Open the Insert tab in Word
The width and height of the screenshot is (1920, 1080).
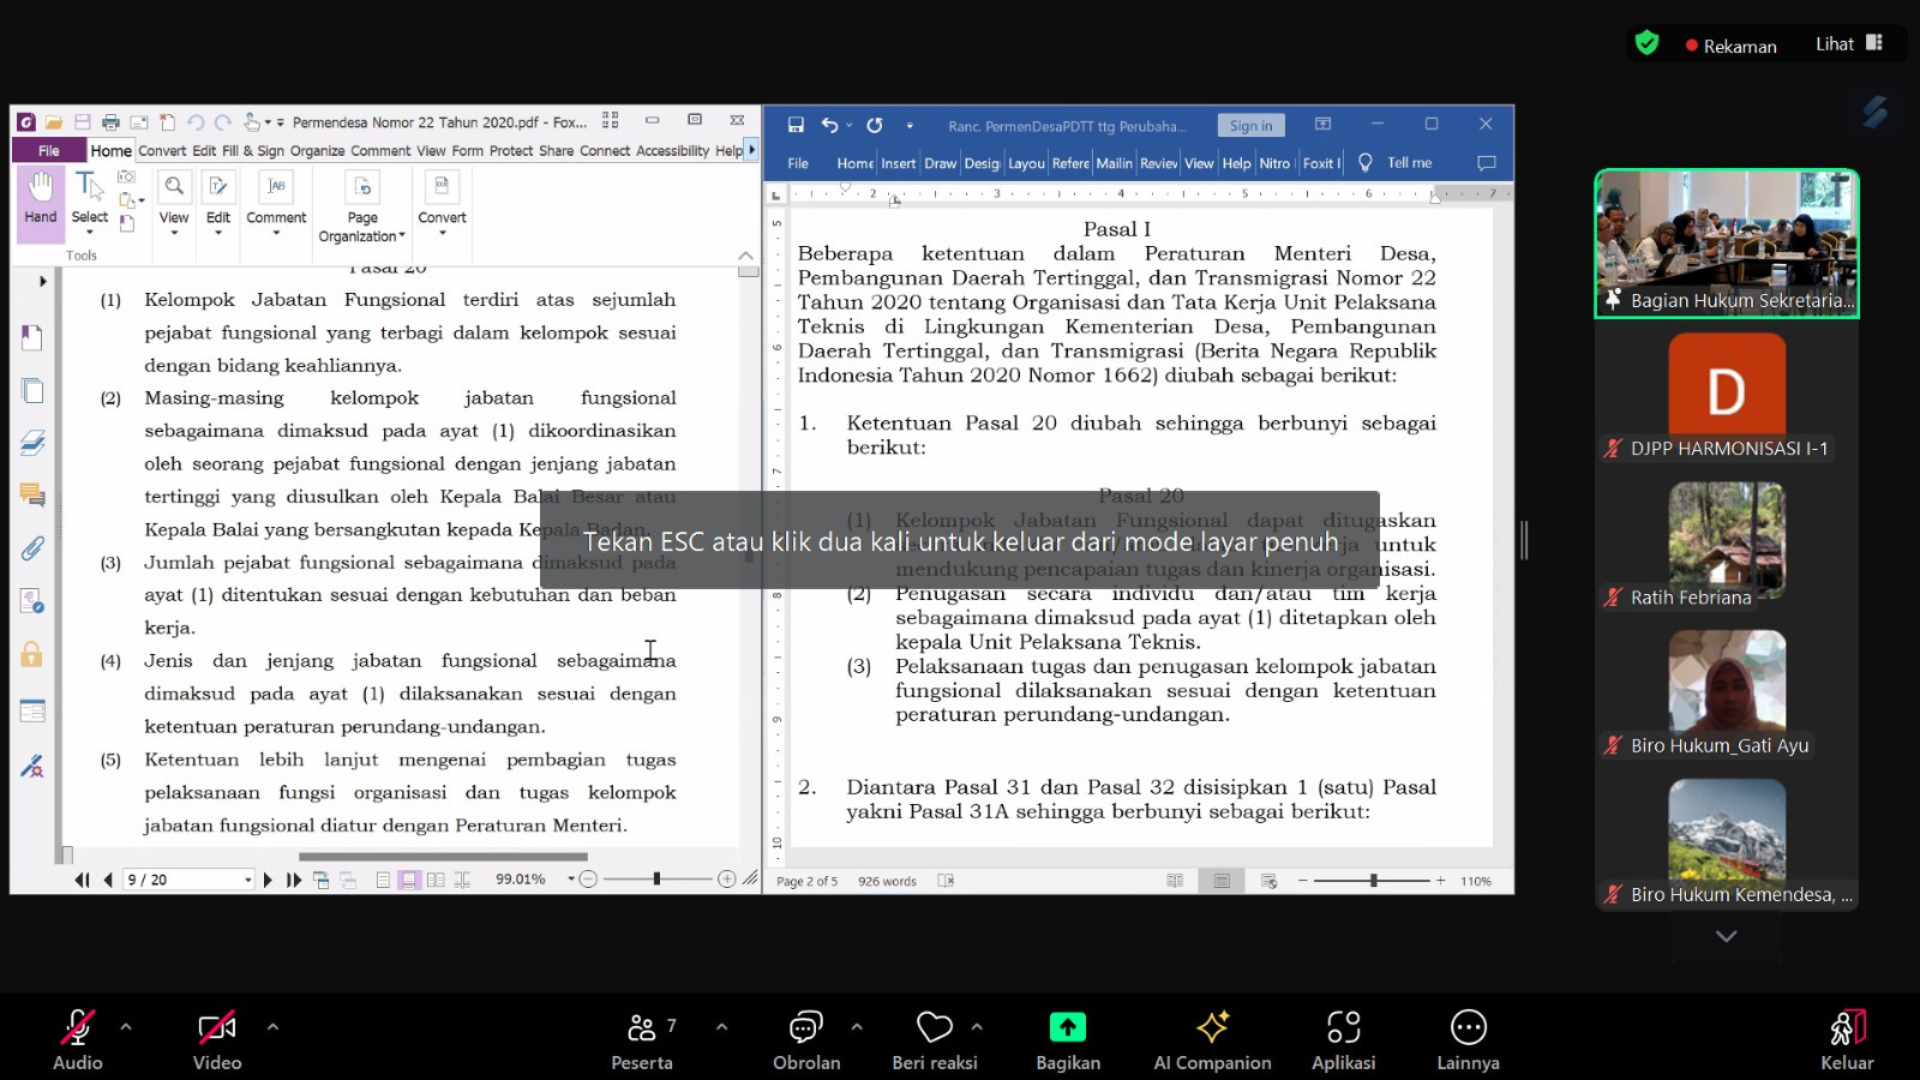[898, 163]
